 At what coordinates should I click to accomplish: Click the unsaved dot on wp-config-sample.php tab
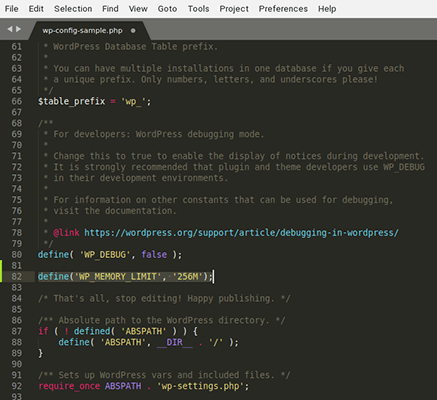pos(133,31)
